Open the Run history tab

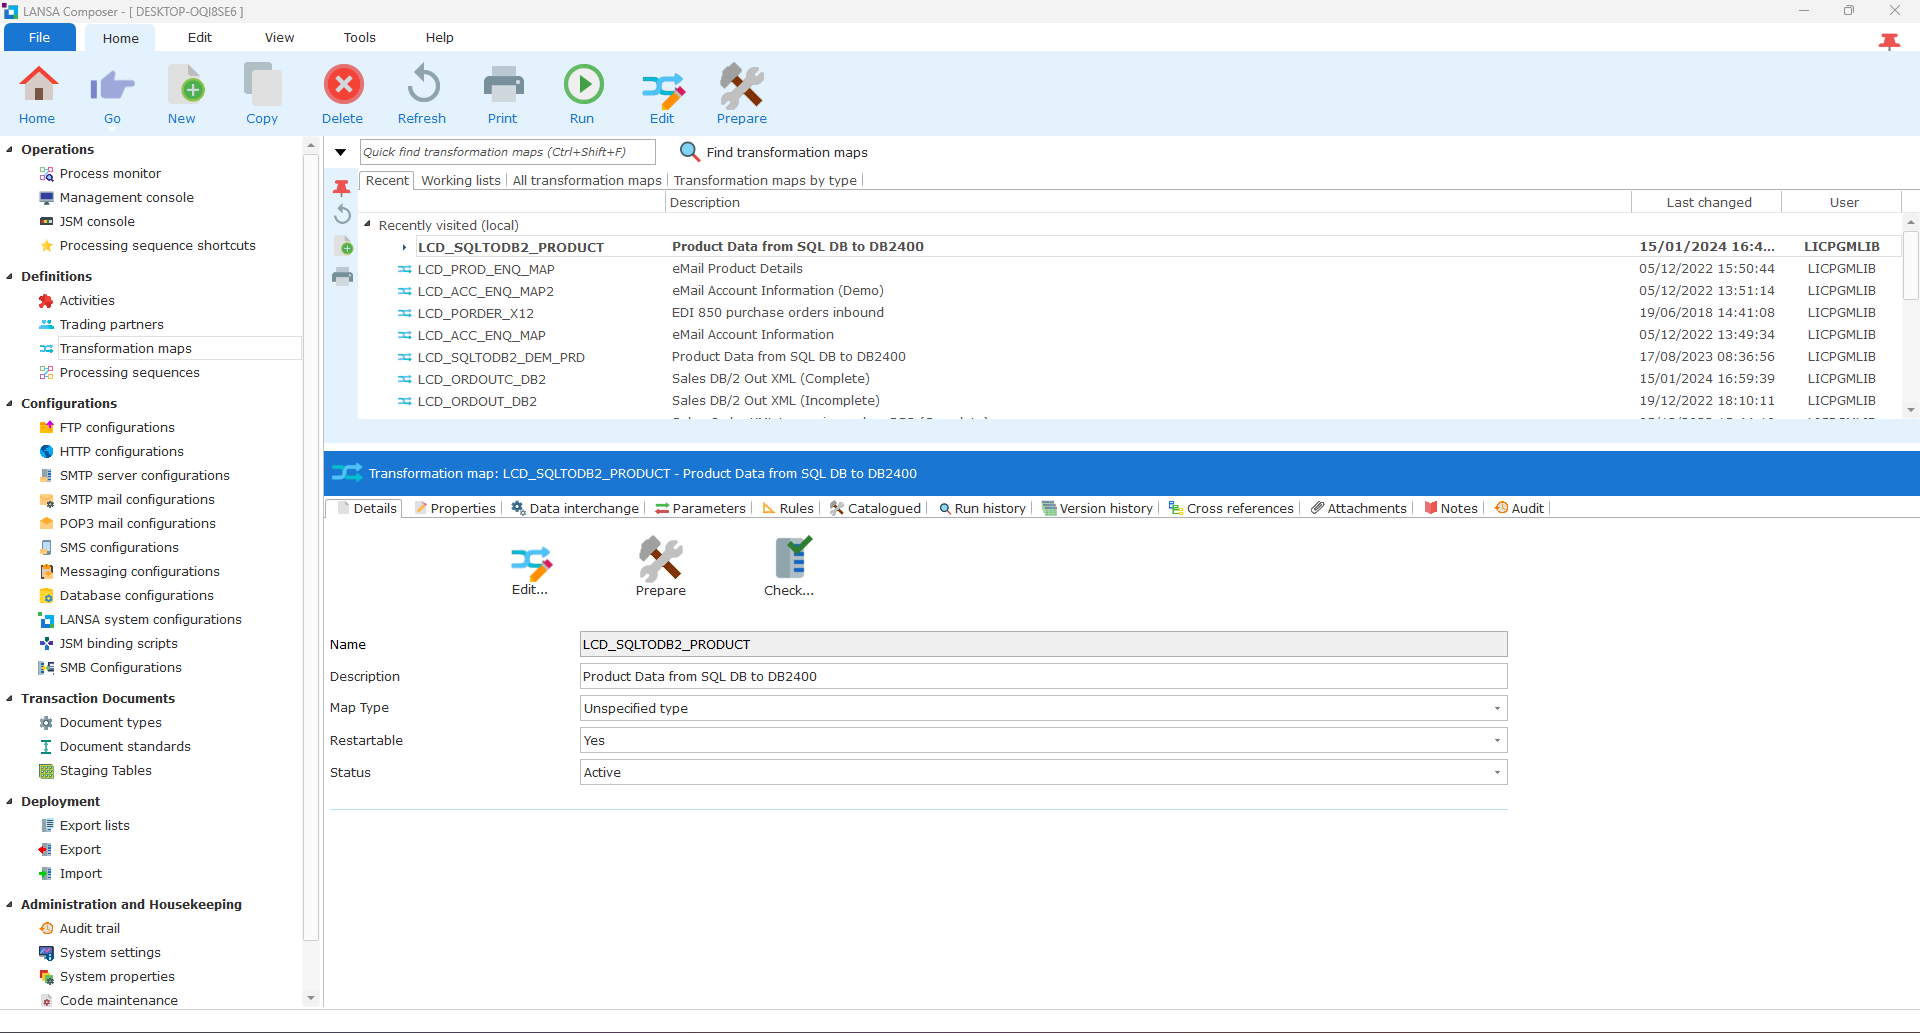(983, 509)
